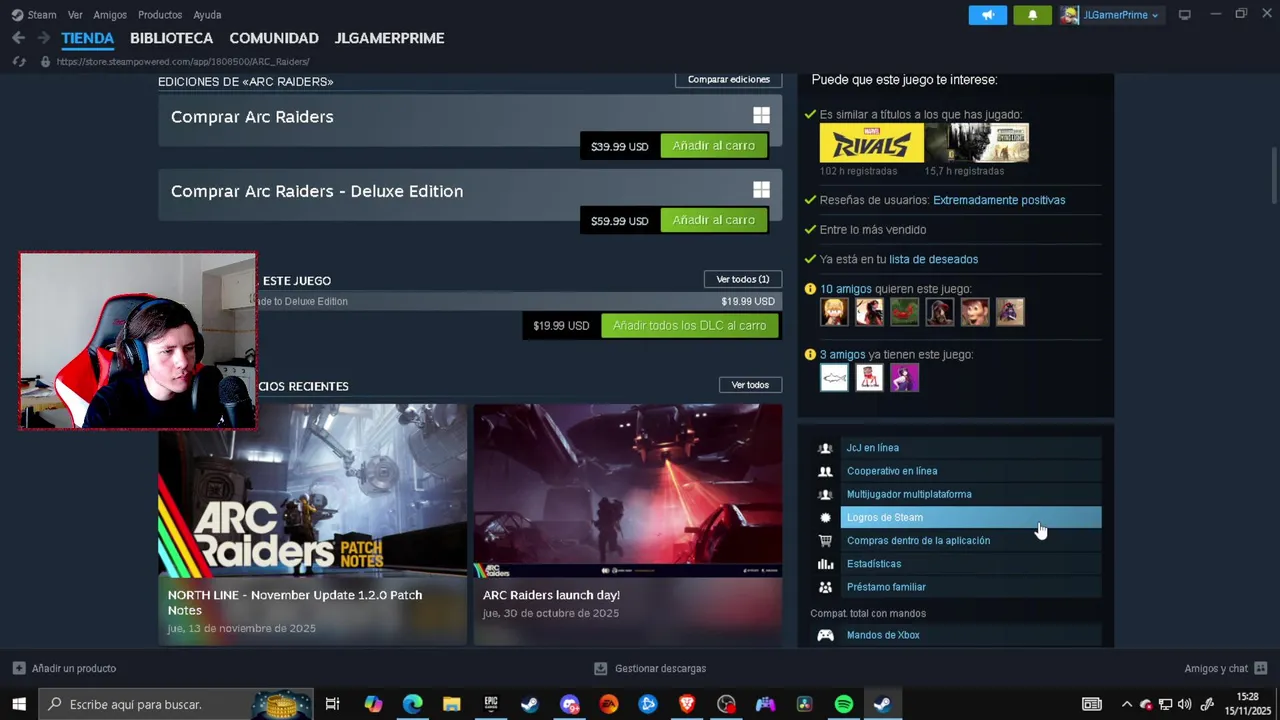1280x720 pixels.
Task: Add Deluxe Edition $59.99 to cart
Action: click(x=714, y=220)
